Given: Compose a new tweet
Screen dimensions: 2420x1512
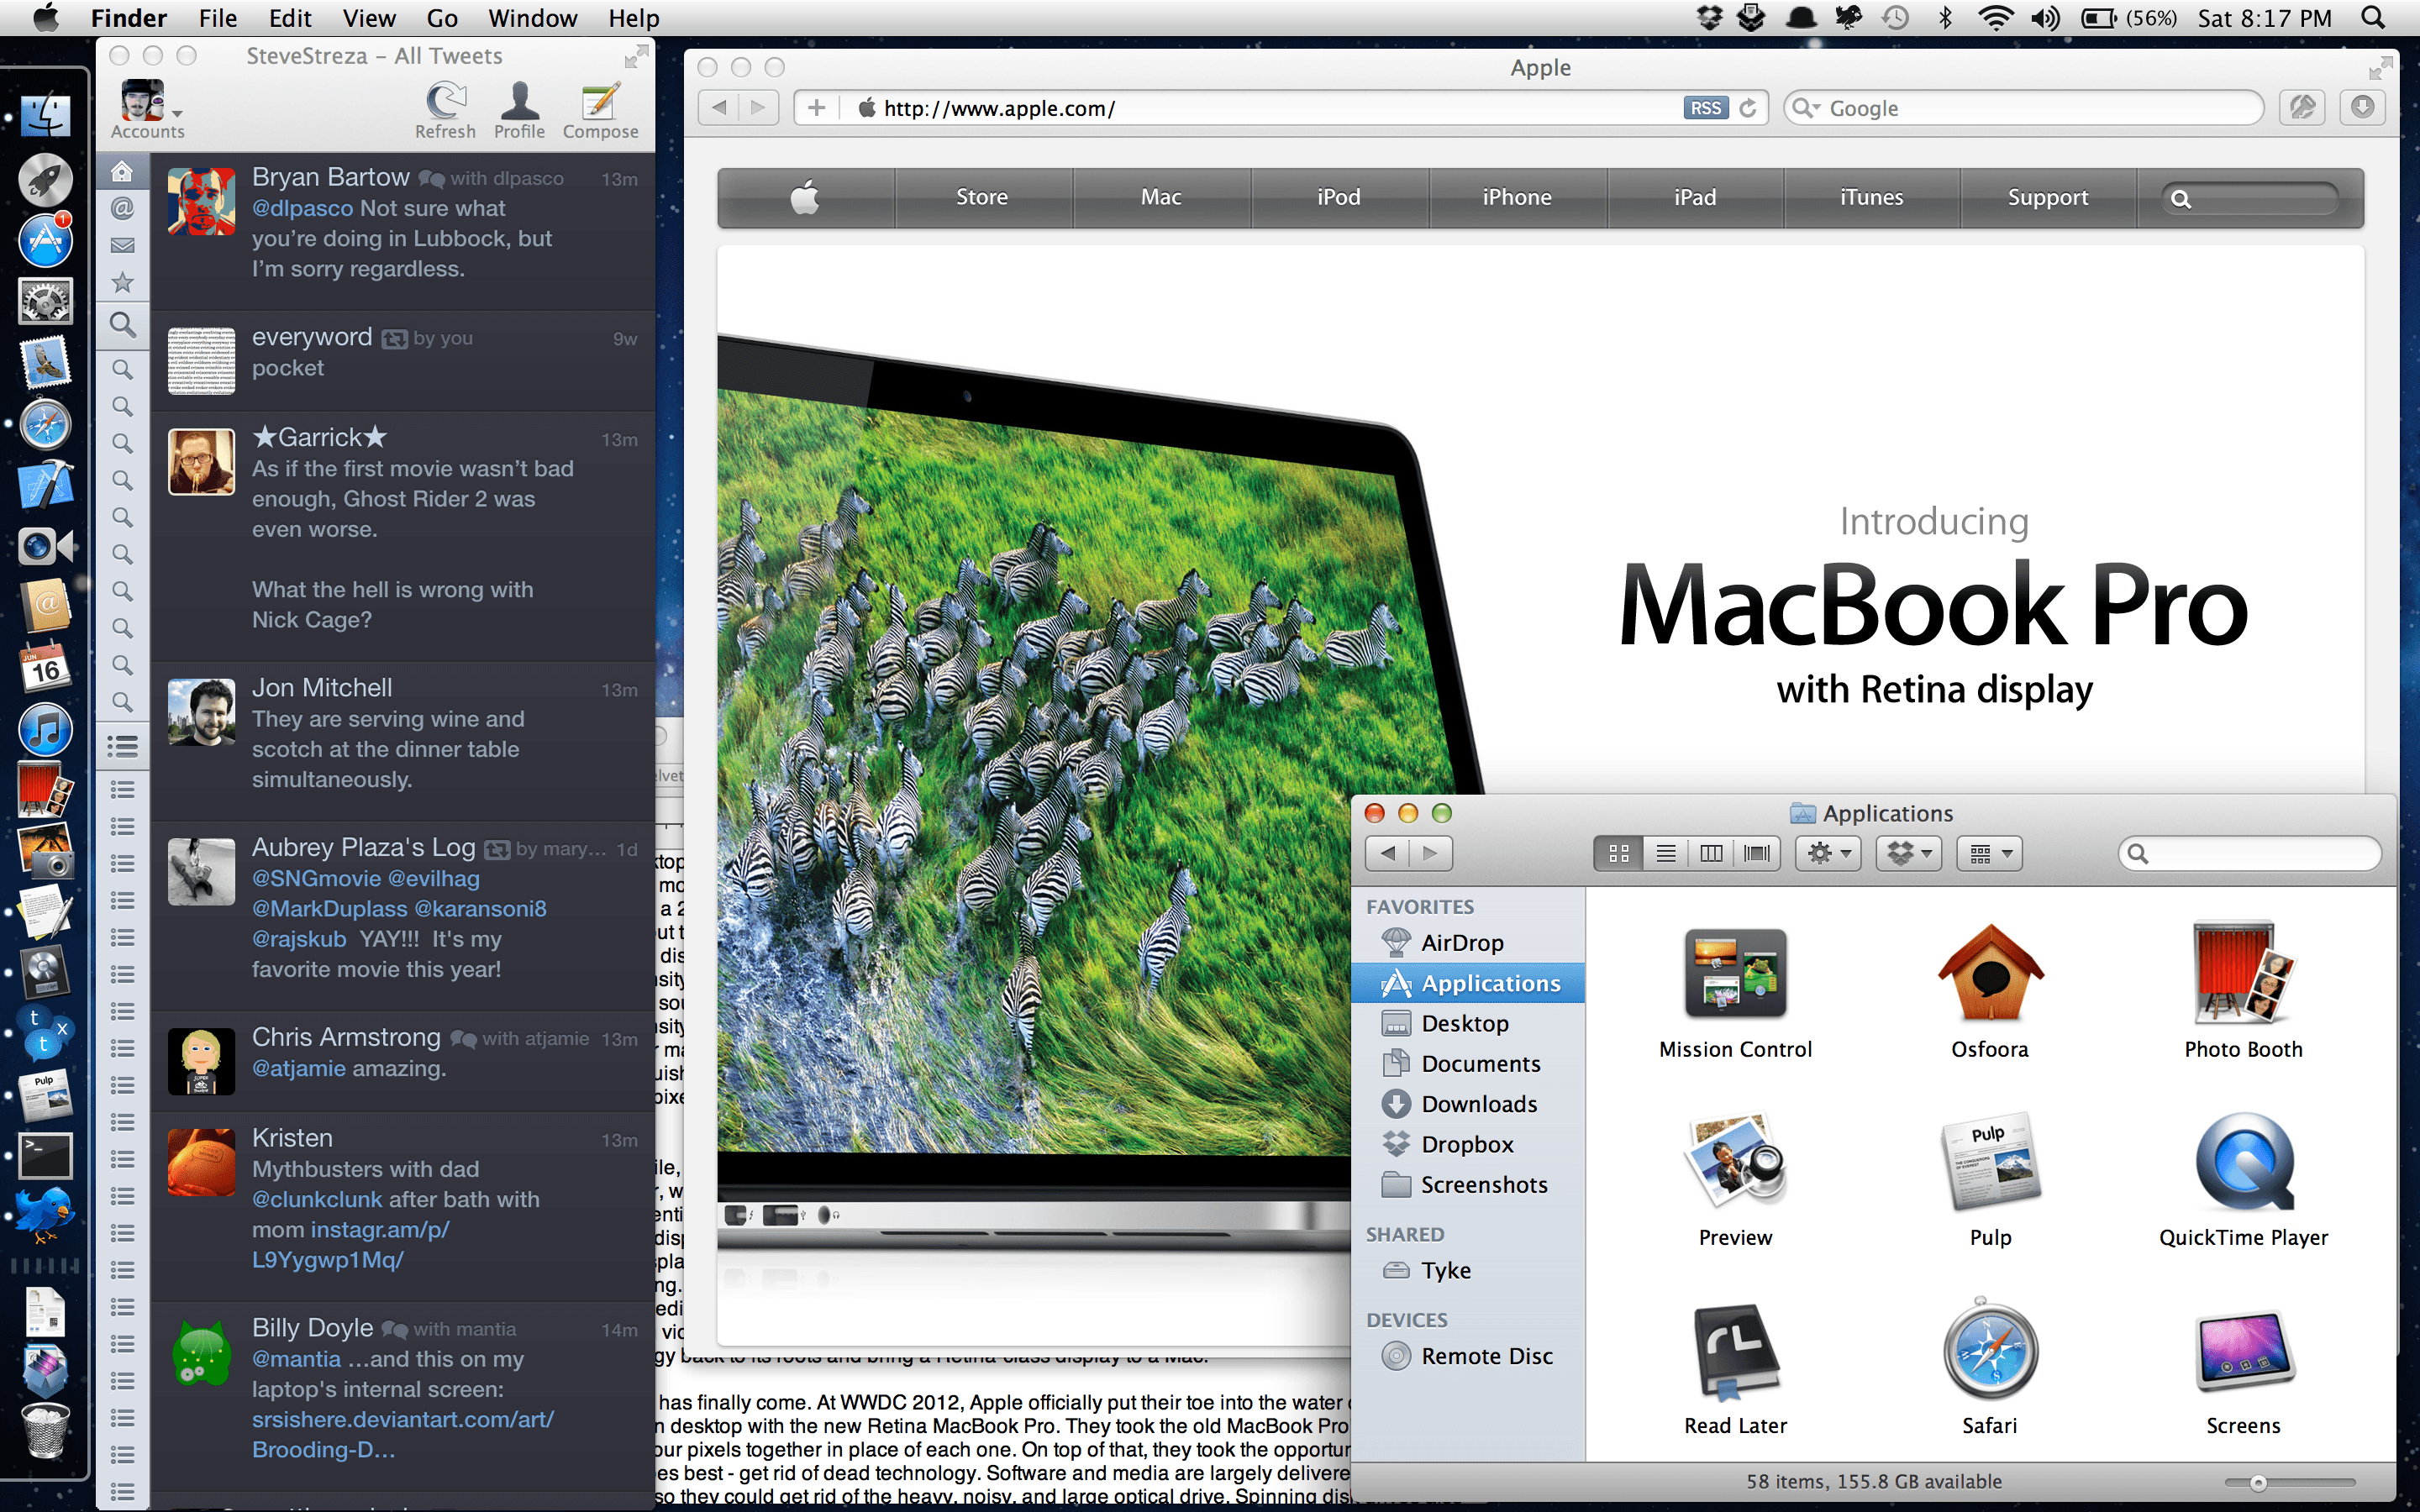Looking at the screenshot, I should tap(600, 111).
